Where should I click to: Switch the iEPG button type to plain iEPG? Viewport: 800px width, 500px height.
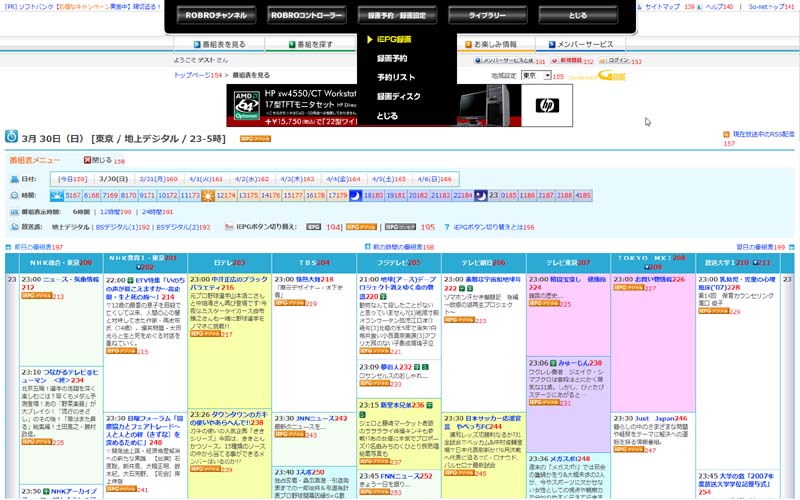coord(313,227)
